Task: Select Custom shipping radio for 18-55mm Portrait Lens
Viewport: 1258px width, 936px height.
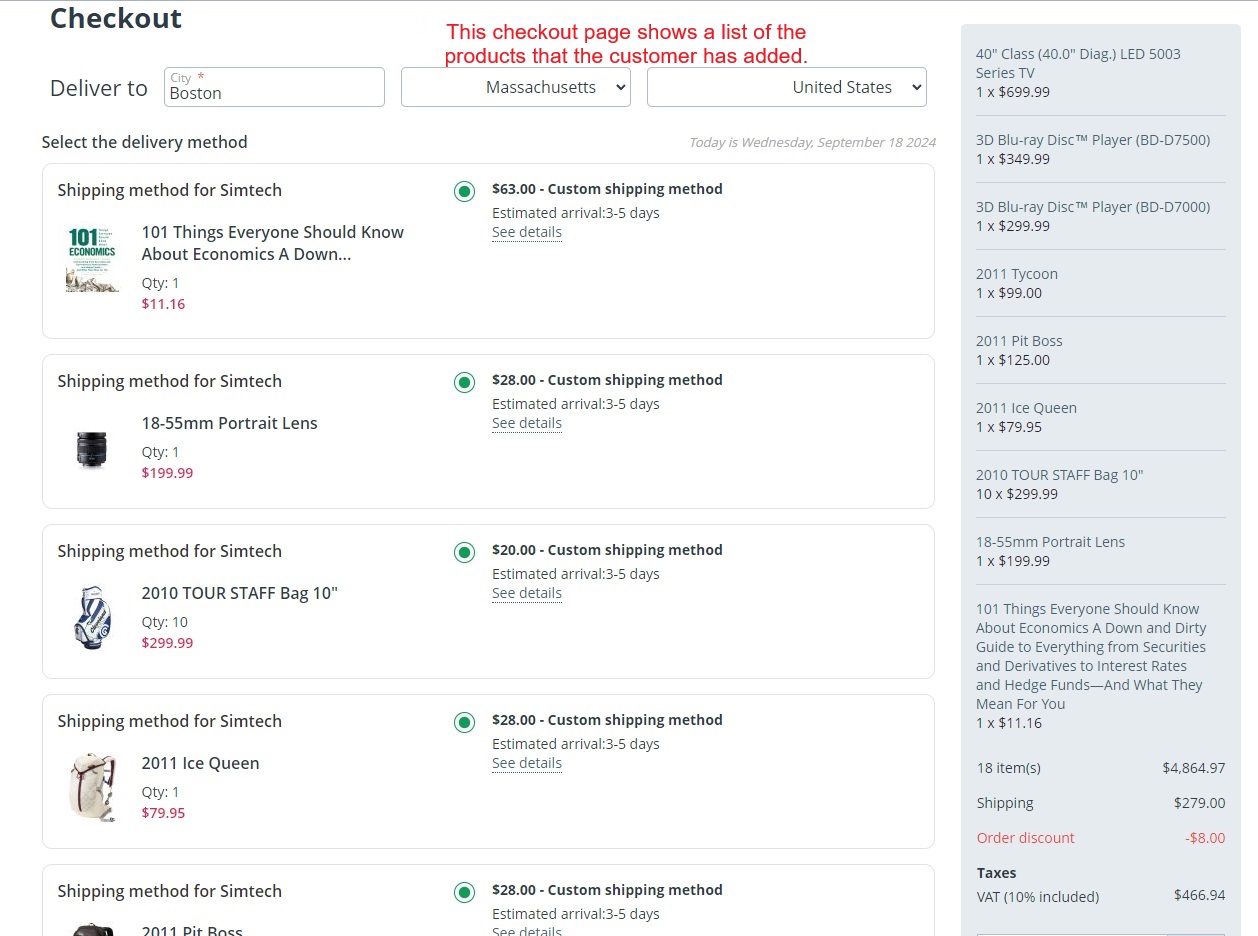Action: click(x=464, y=382)
